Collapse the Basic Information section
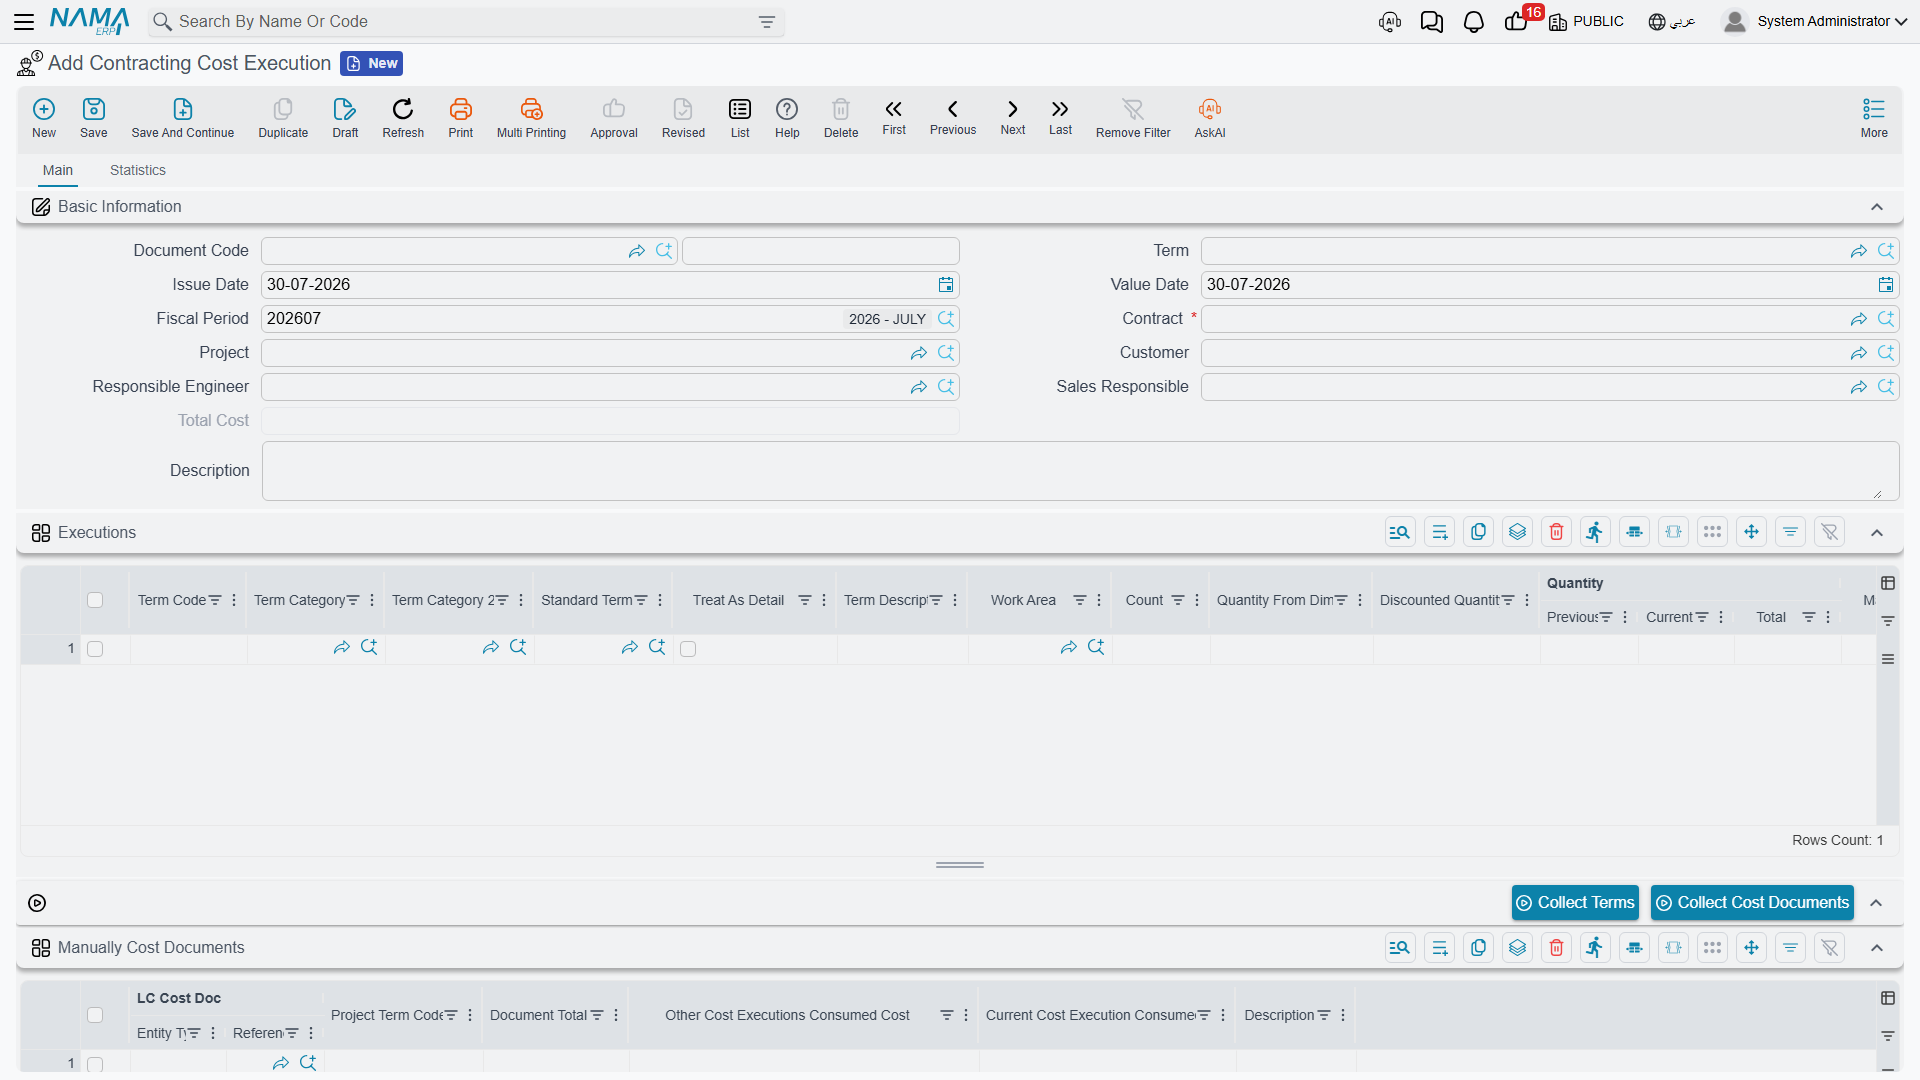The height and width of the screenshot is (1080, 1920). [1877, 207]
